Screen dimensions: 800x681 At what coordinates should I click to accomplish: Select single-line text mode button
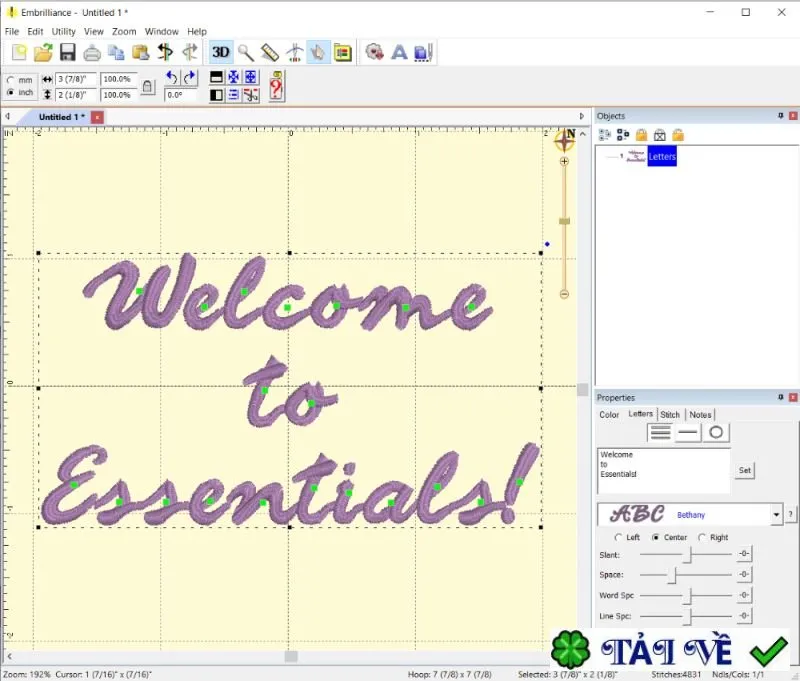[x=688, y=433]
